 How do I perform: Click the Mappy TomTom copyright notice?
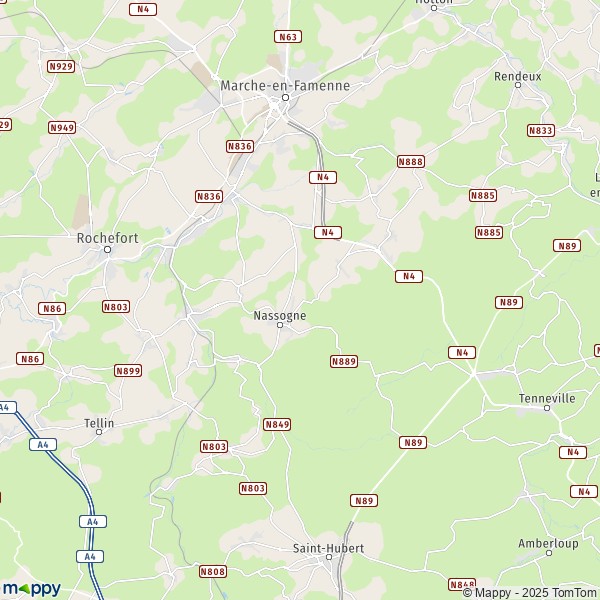coord(530,593)
